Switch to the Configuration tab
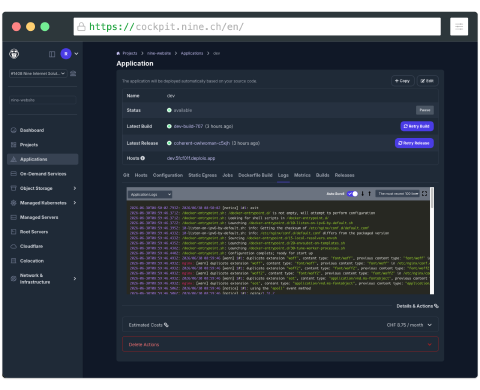480x390 pixels. pos(168,175)
